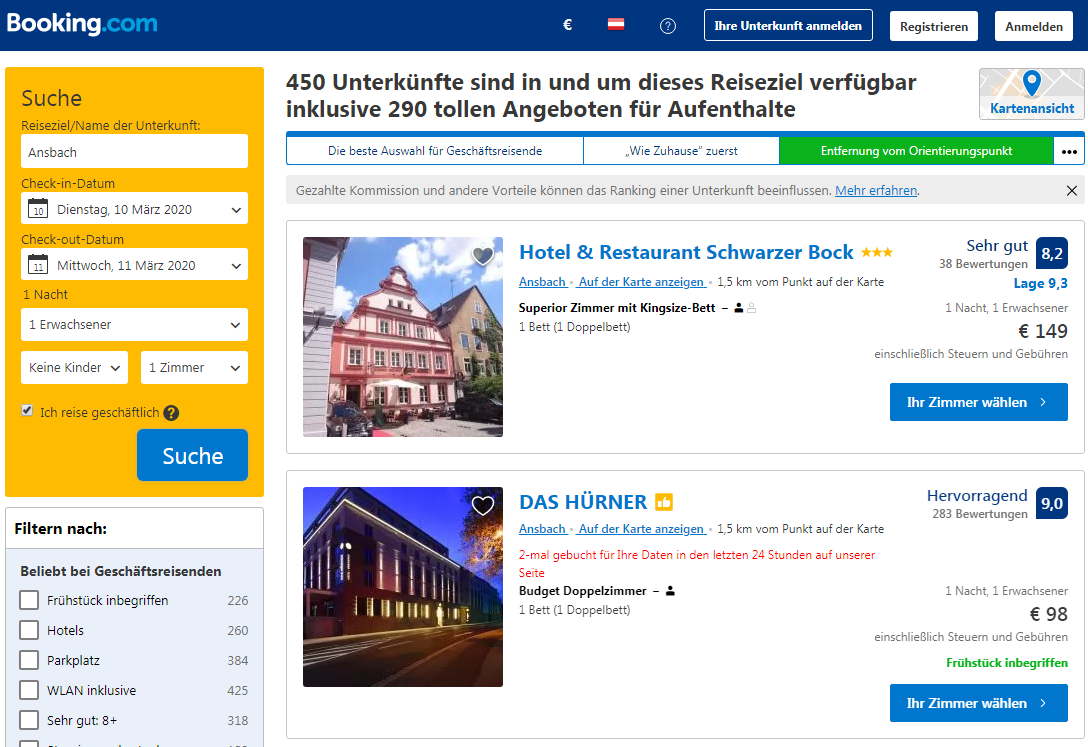Show Schwarzer Bock 'Auf der Karte anzeigen'
Screen dimensions: 1088x747
[642, 282]
